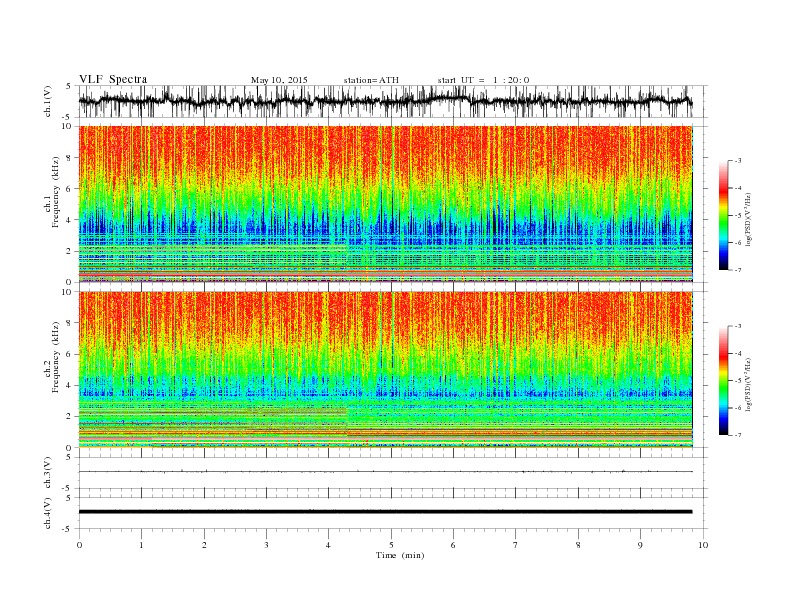The width and height of the screenshot is (792, 612).
Task: Click the "10" tick on Time axis
Action: [703, 545]
